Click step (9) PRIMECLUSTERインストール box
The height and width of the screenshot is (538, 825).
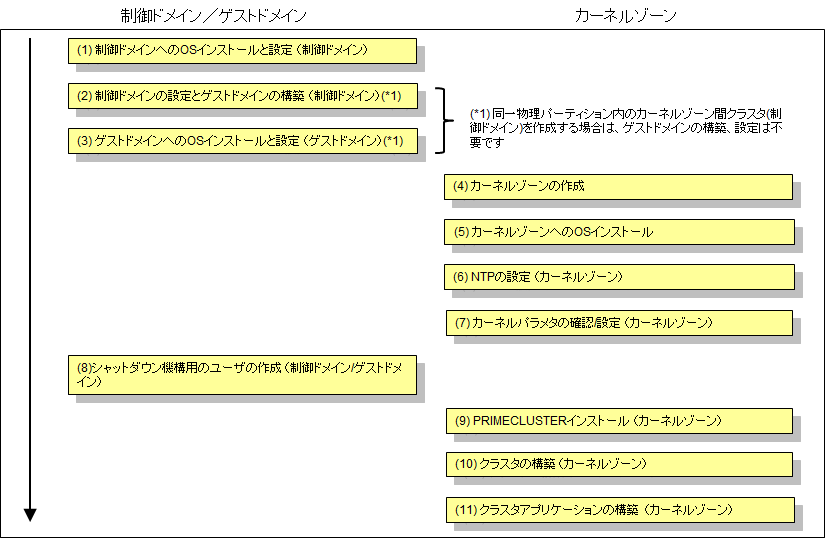pos(619,421)
